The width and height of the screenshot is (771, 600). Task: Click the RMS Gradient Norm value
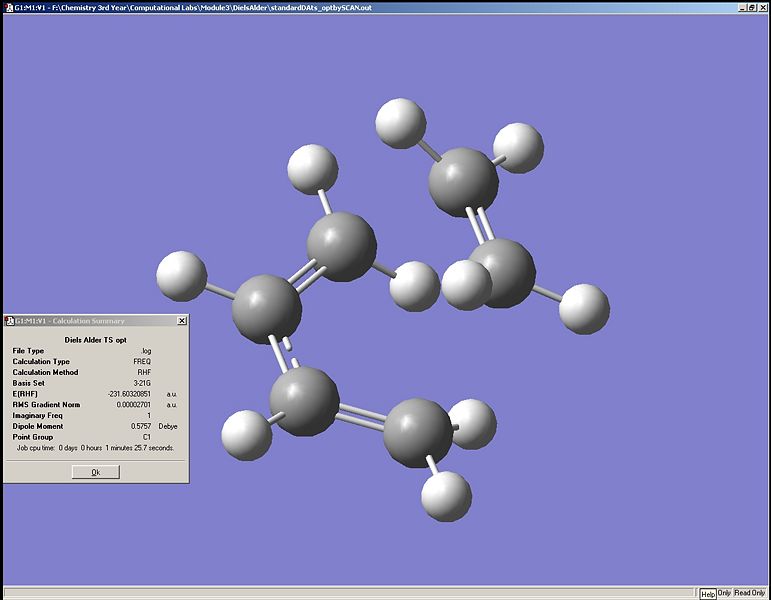point(133,405)
